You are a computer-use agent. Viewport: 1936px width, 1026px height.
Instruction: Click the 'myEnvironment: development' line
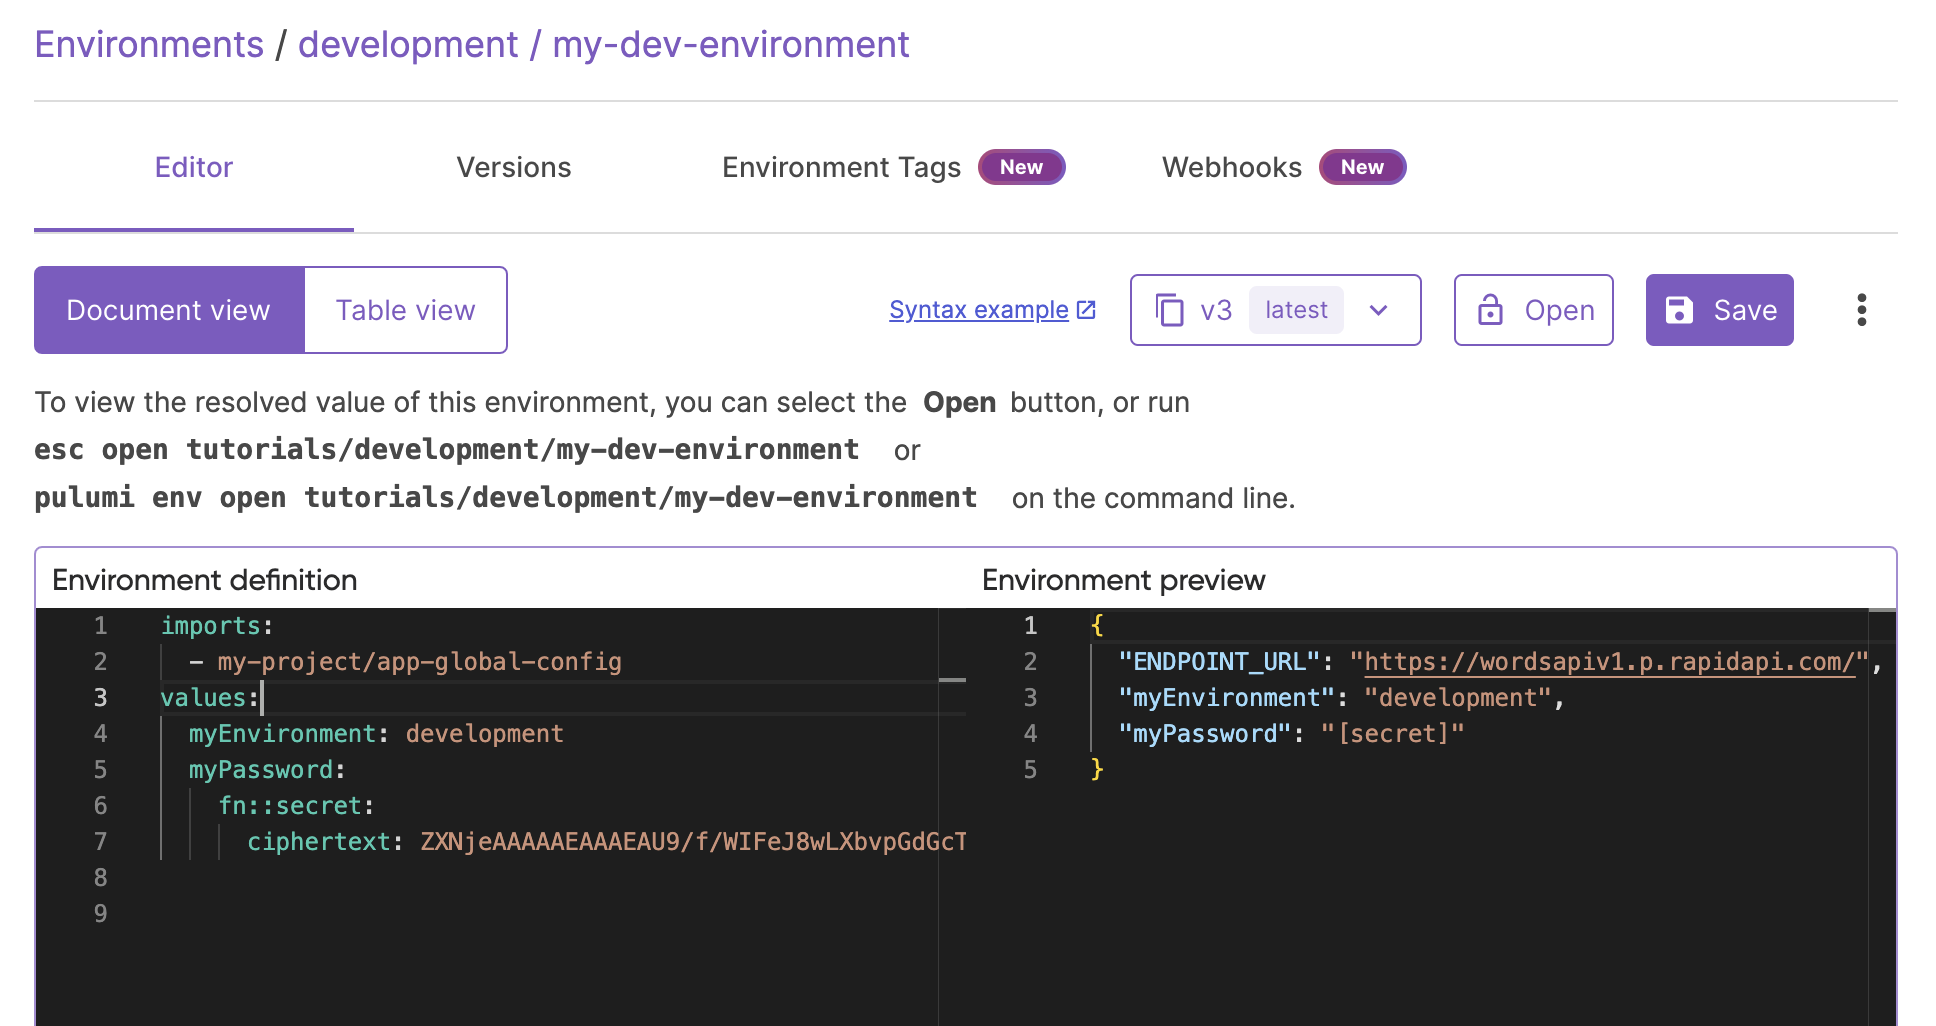(x=376, y=734)
